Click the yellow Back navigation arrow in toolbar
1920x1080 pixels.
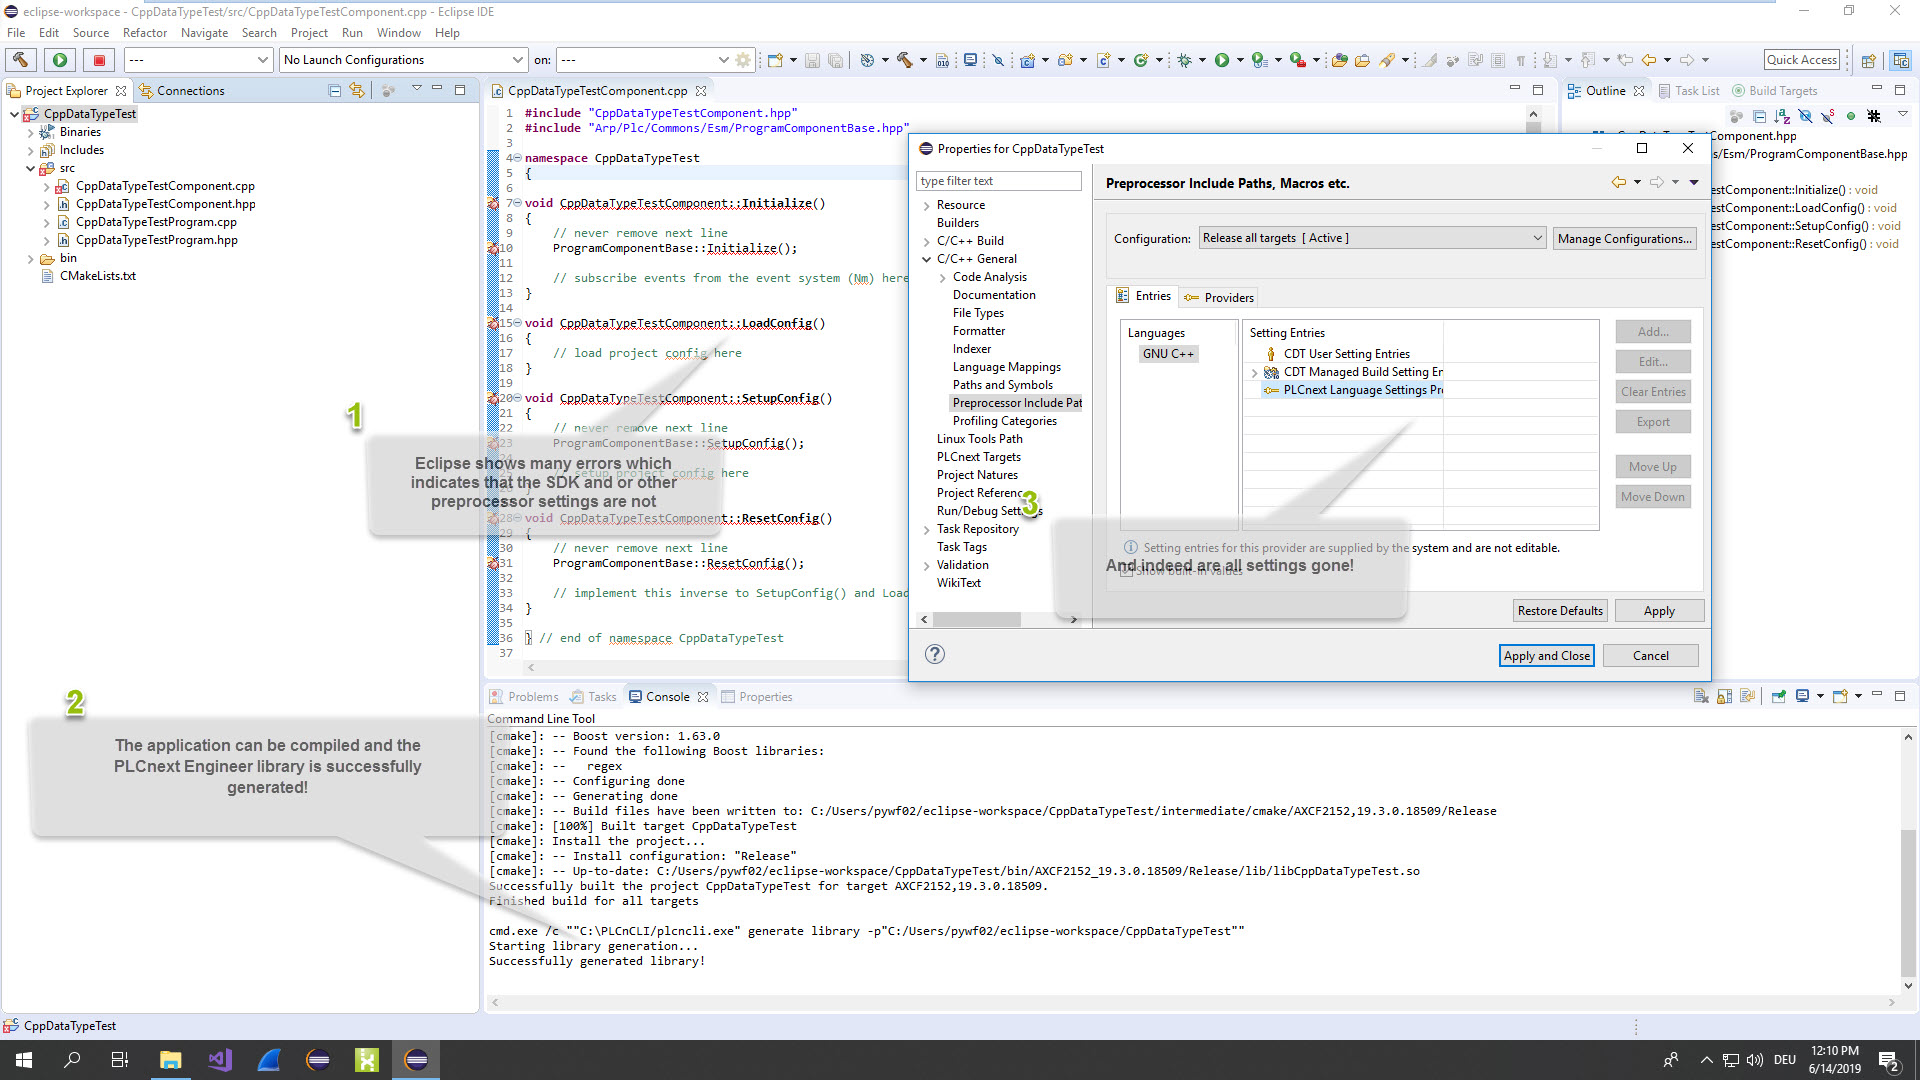click(1648, 60)
